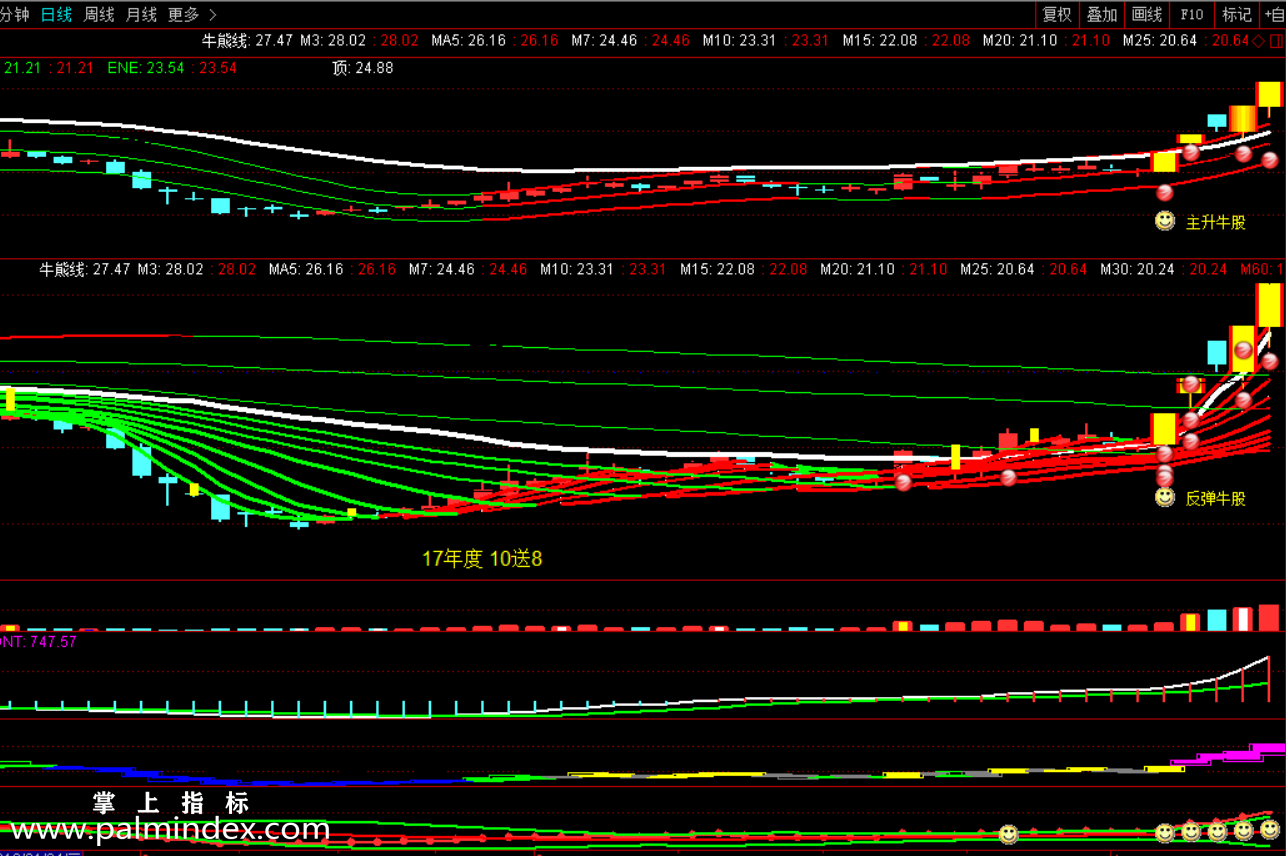Select the 日线 daily chart tab
The height and width of the screenshot is (856, 1286).
click(x=56, y=14)
